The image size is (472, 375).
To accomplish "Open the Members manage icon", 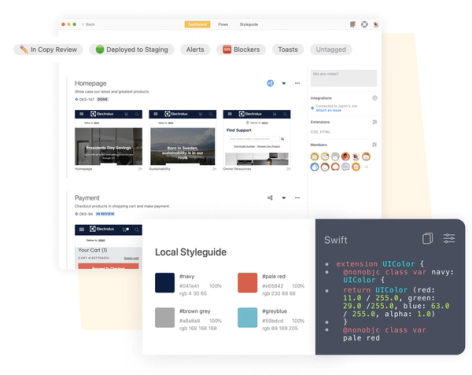I will pos(375,145).
